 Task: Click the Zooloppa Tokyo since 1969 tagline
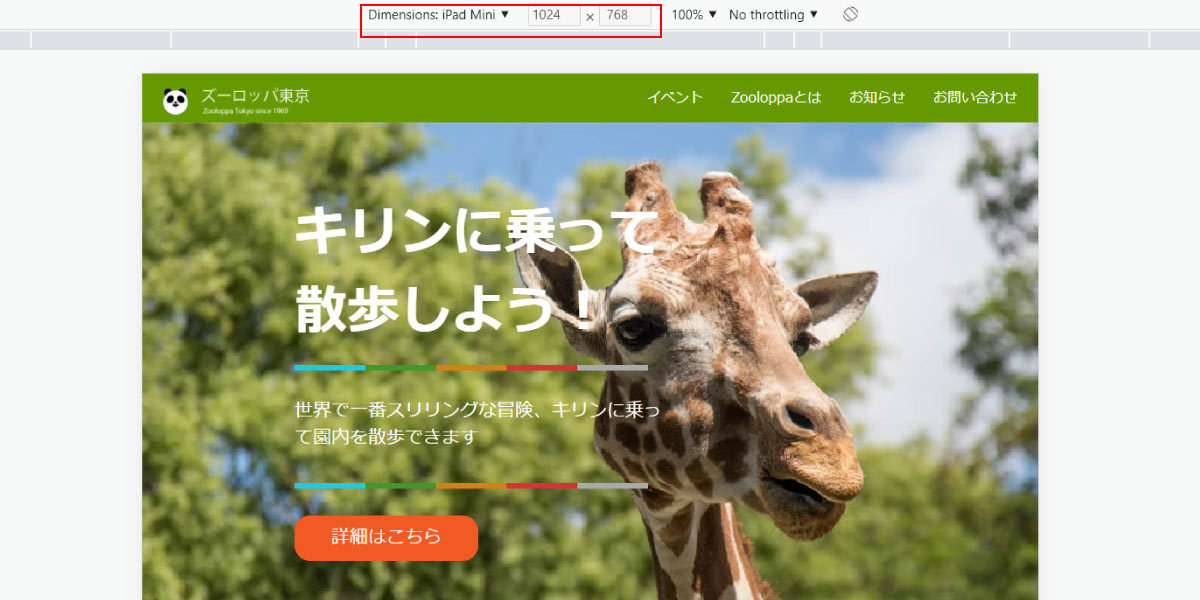coord(245,111)
